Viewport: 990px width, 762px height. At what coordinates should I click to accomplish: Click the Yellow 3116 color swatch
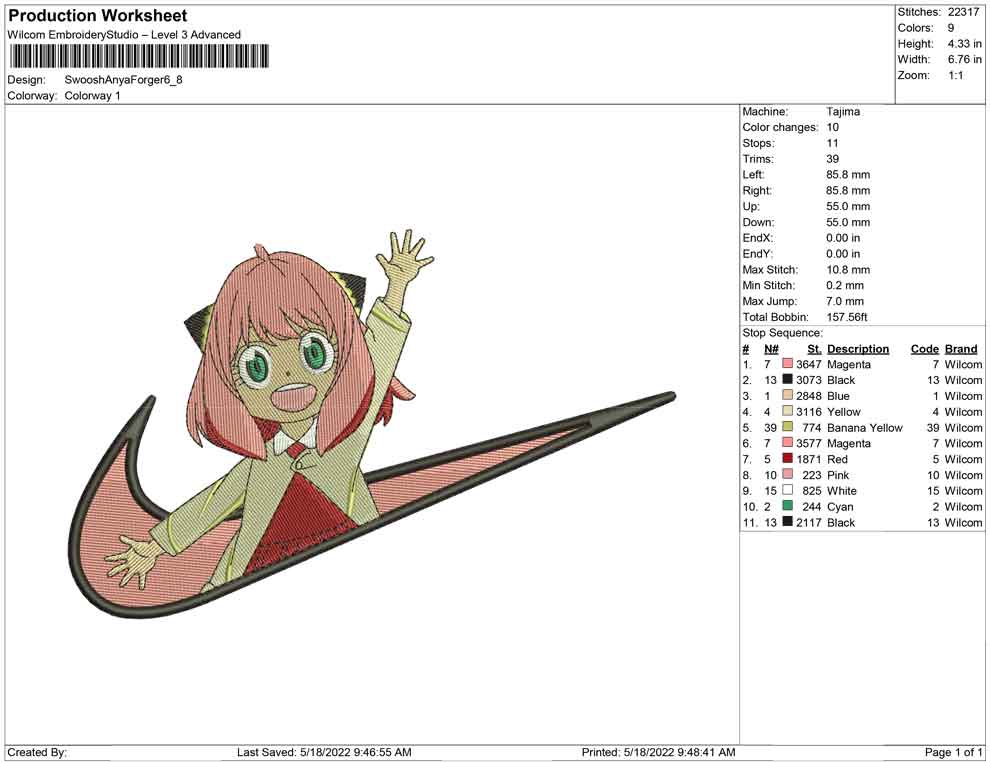click(x=787, y=411)
